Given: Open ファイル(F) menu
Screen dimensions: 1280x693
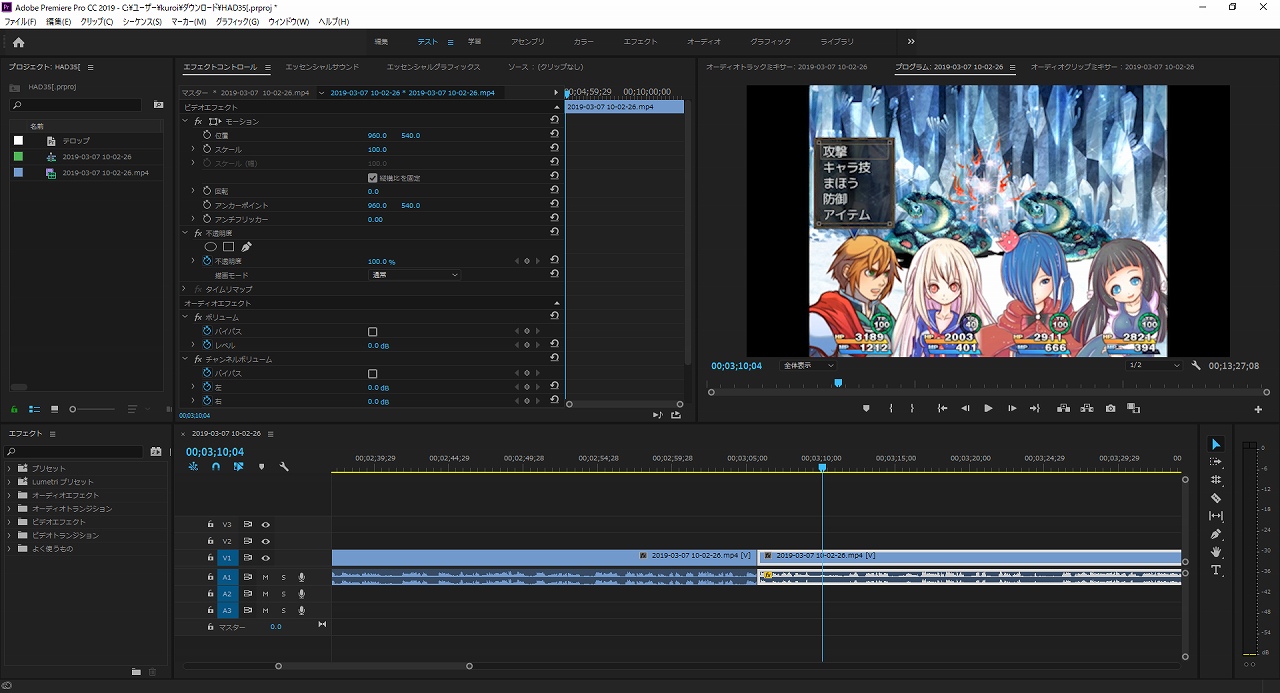Looking at the screenshot, I should pos(21,22).
